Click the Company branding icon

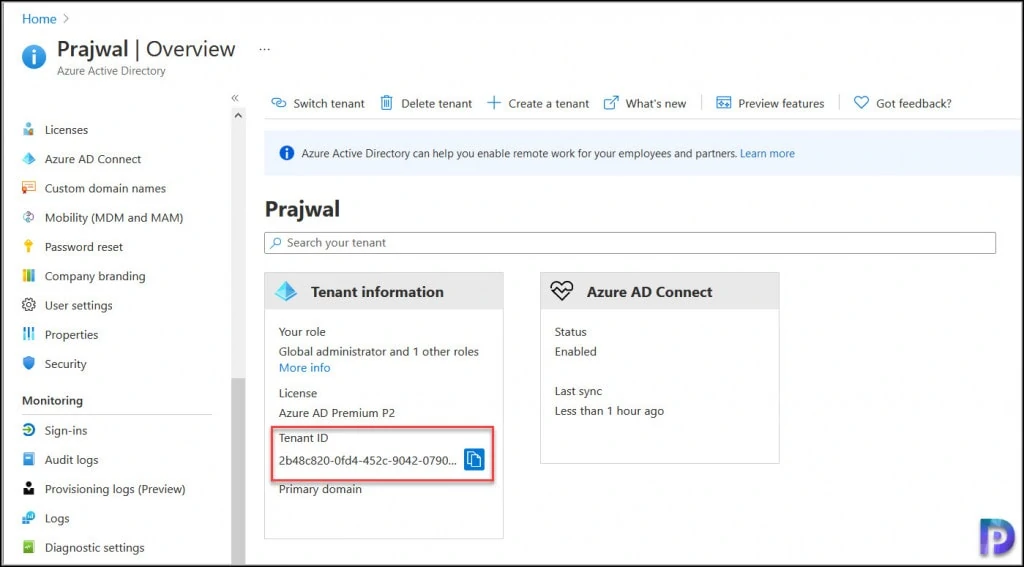(x=28, y=276)
